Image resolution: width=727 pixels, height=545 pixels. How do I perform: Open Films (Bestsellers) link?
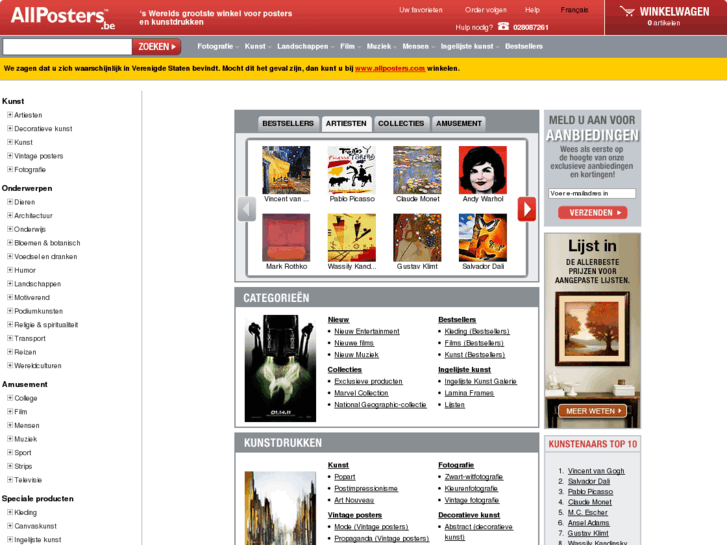[474, 343]
